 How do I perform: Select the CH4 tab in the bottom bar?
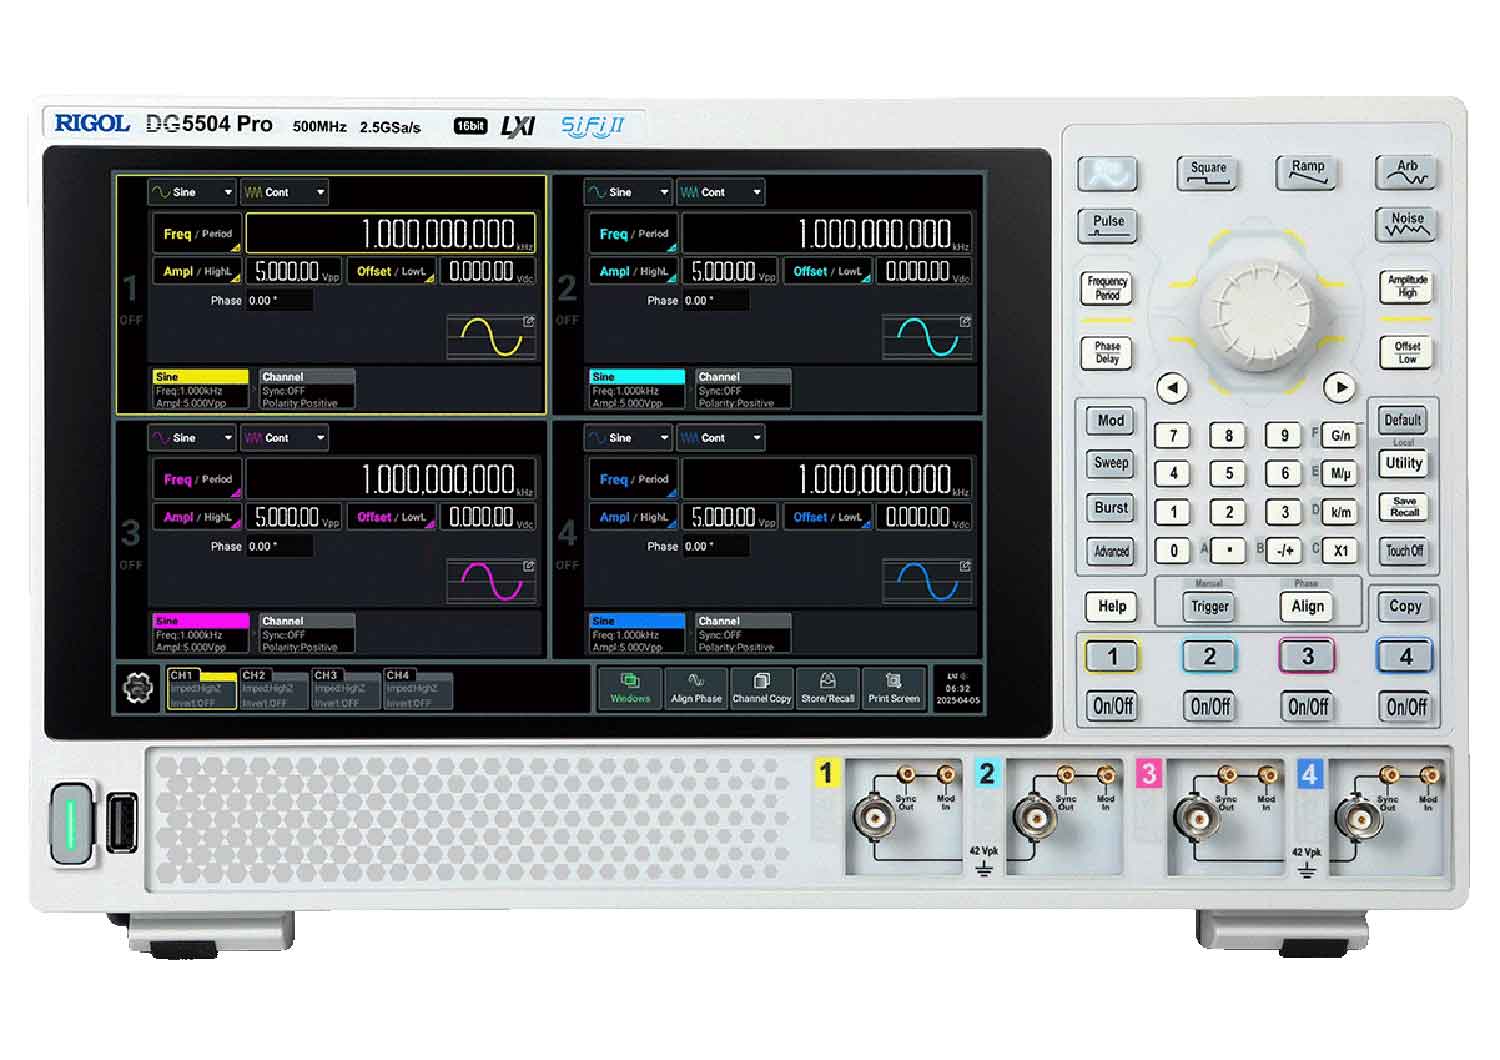tap(417, 689)
